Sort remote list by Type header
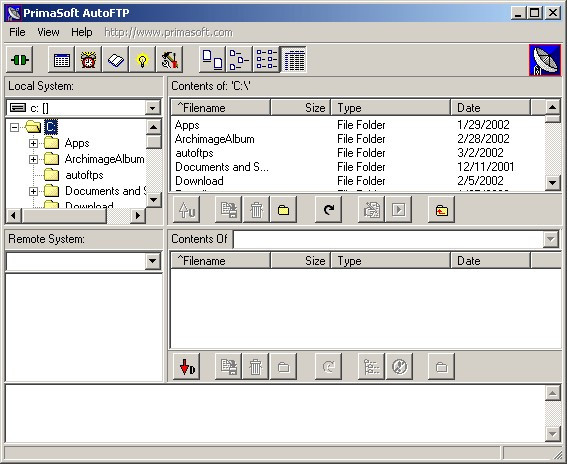Screen dimensions: 567x464 coord(391,261)
